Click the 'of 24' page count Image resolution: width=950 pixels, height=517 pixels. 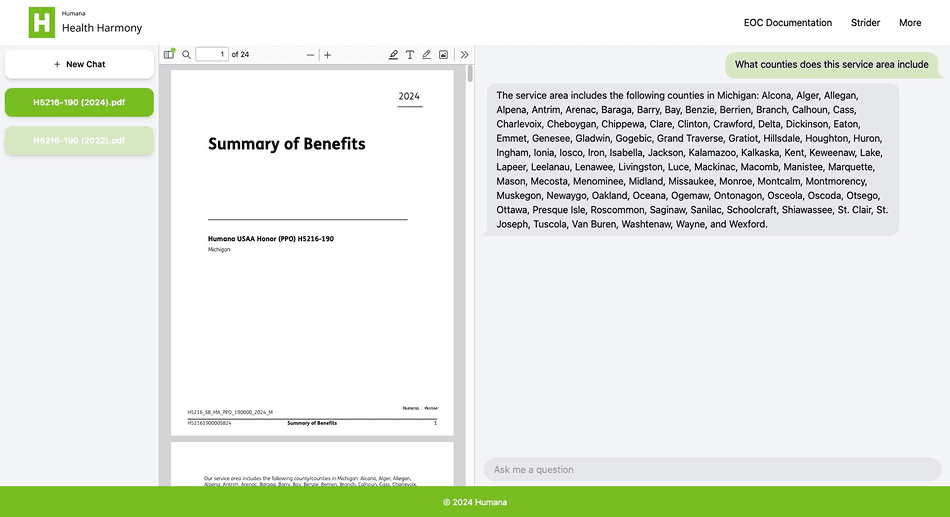coord(241,55)
